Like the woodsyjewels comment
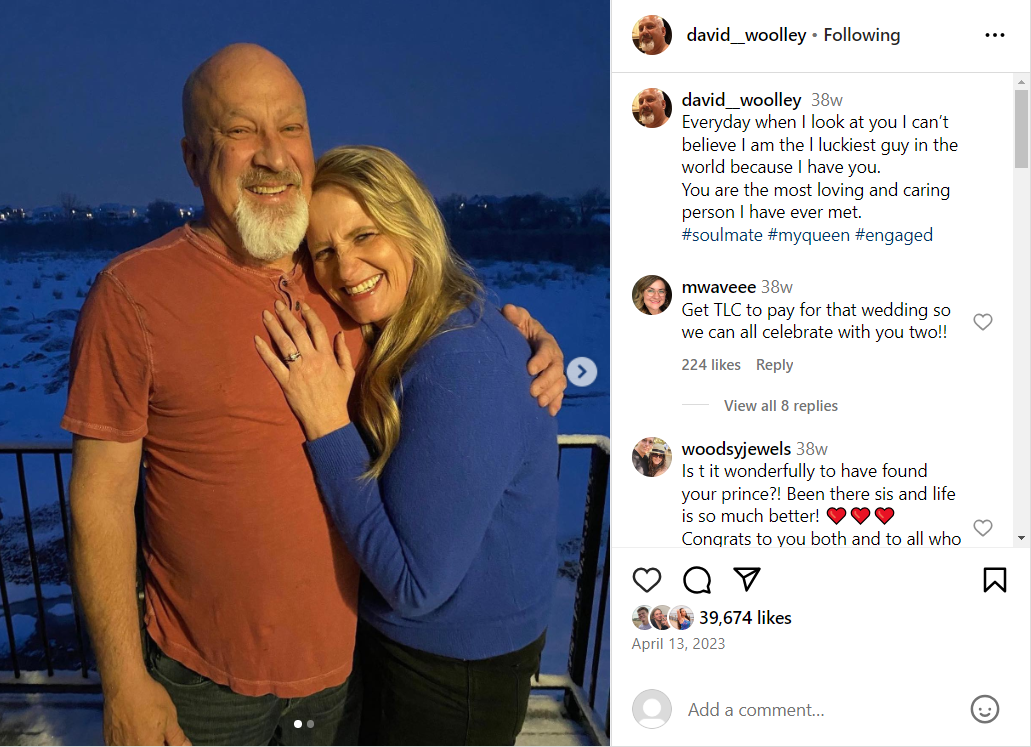This screenshot has height=747, width=1031. click(983, 527)
